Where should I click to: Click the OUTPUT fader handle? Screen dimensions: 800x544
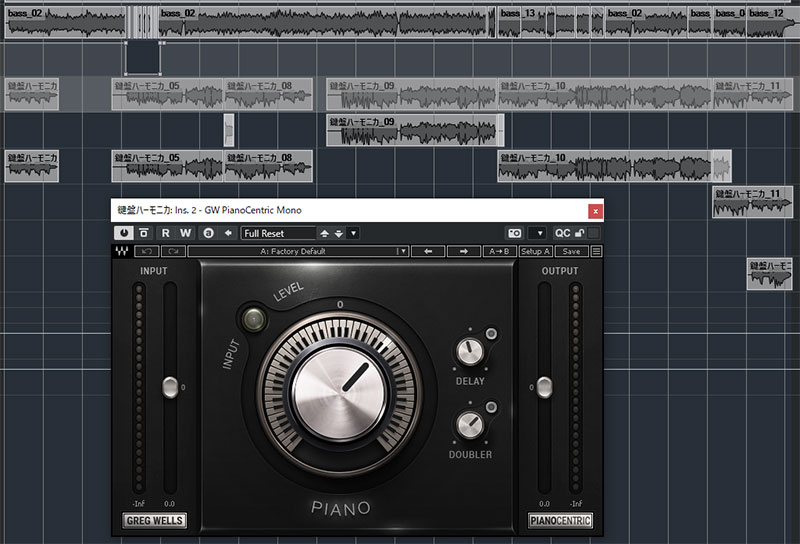pyautogui.click(x=544, y=387)
